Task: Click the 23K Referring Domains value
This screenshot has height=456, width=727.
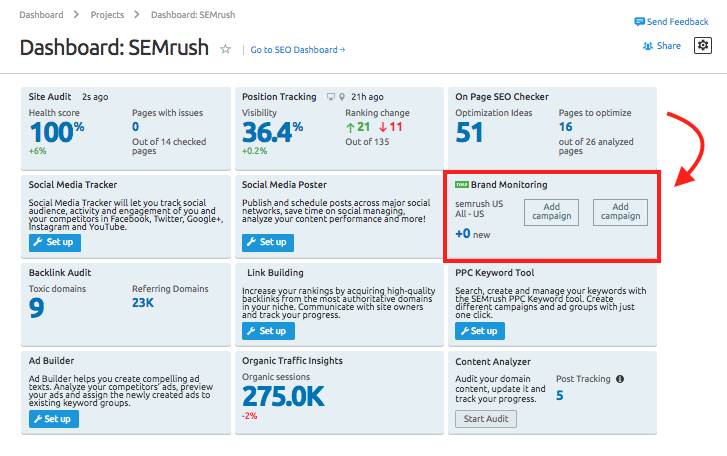Action: (143, 303)
